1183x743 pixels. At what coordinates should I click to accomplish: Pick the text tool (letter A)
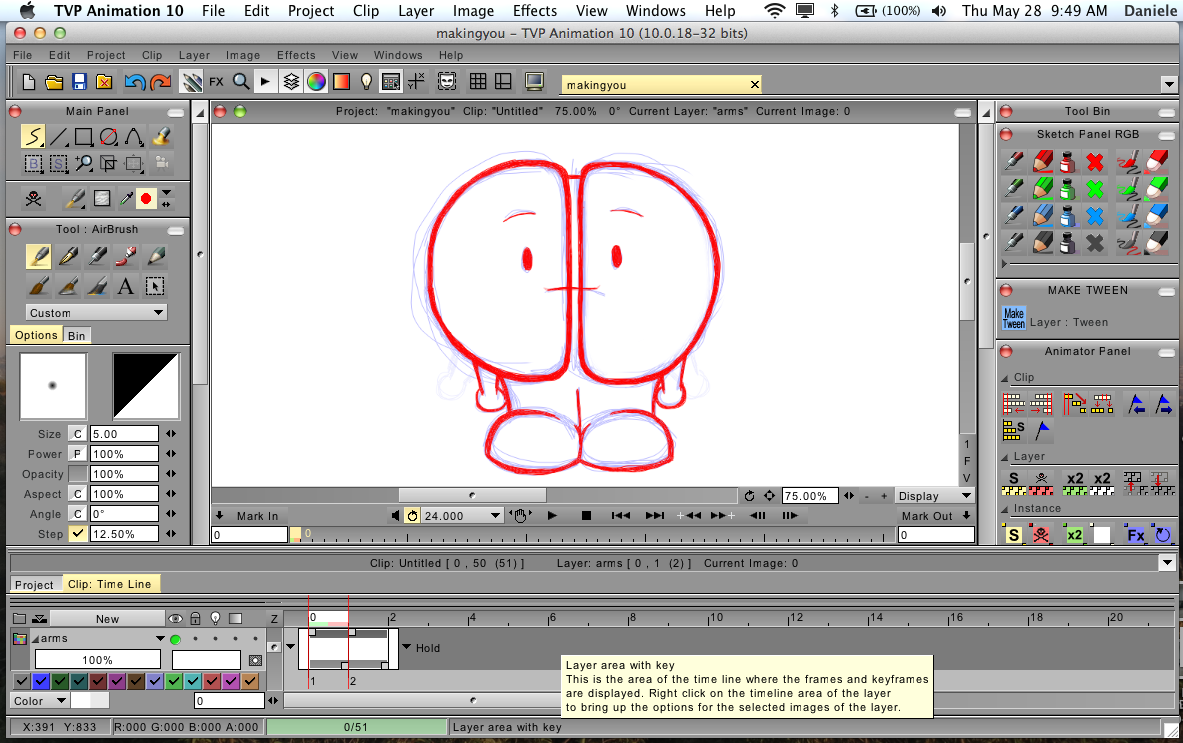[125, 286]
